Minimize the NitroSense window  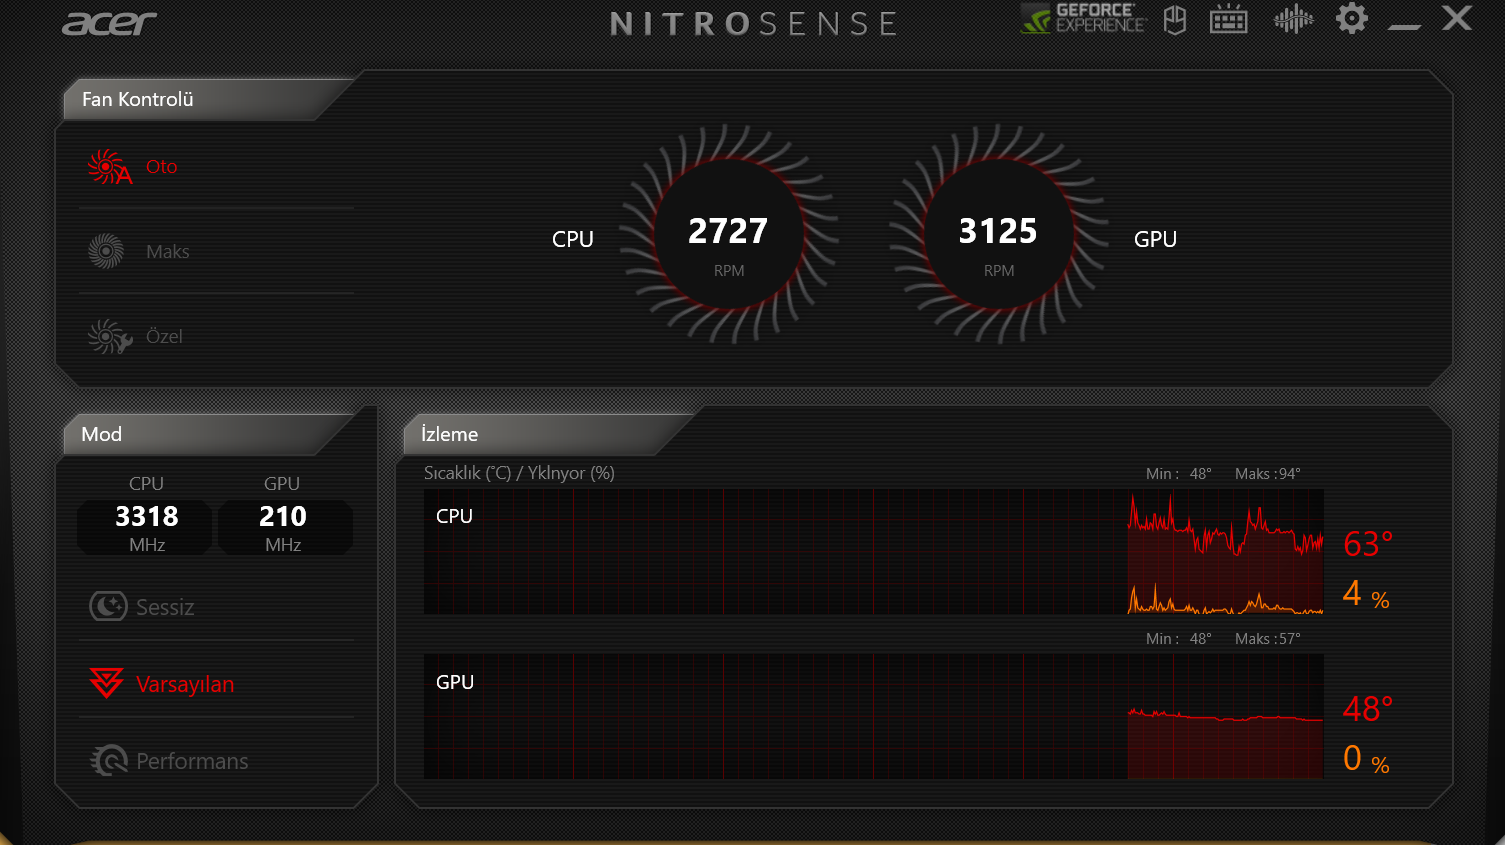[x=1404, y=24]
